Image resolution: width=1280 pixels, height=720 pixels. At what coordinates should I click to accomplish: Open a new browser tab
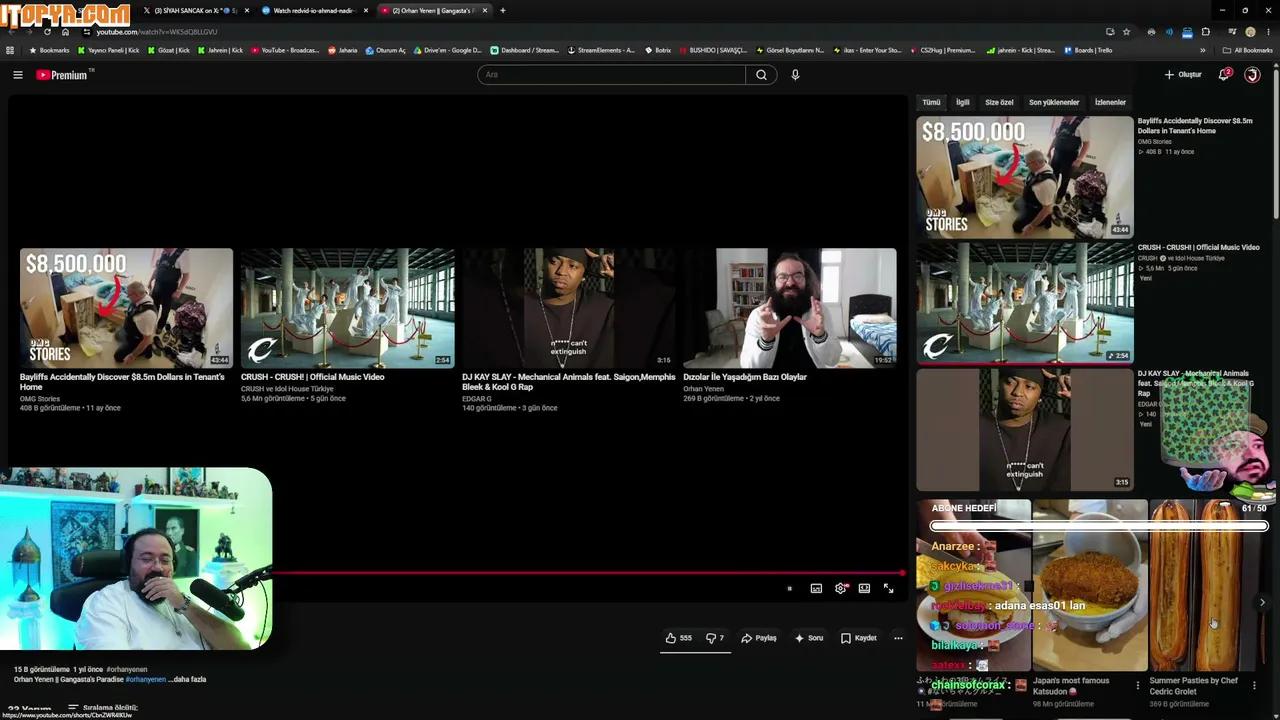(x=503, y=10)
